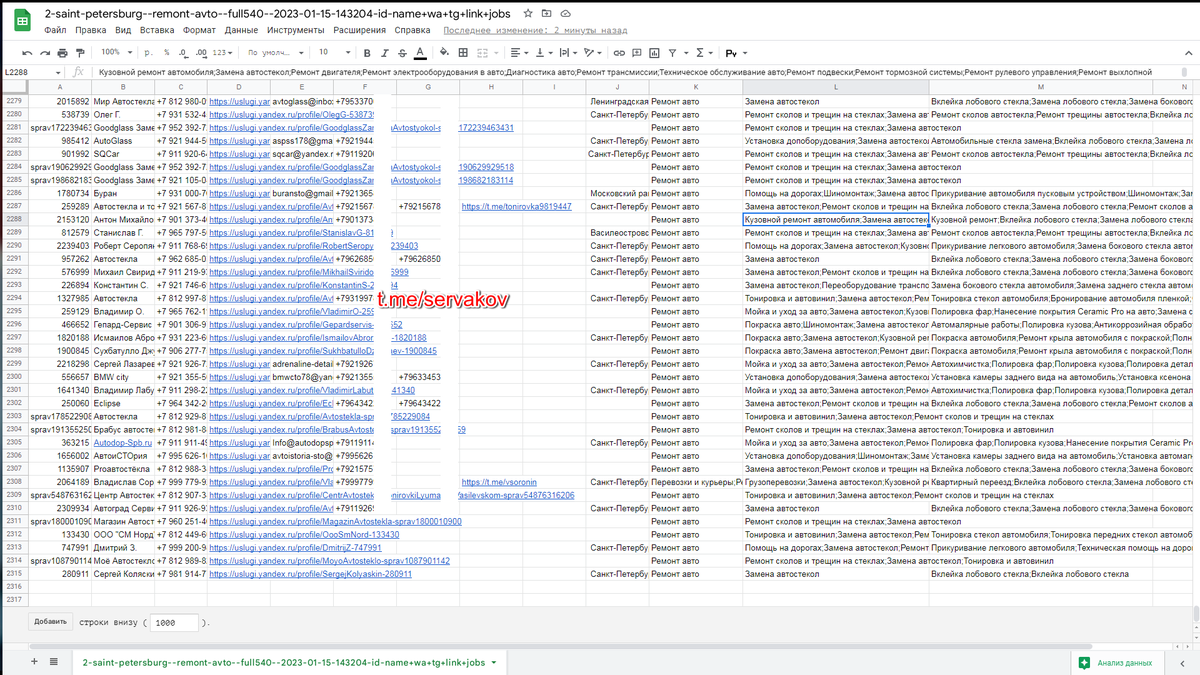The height and width of the screenshot is (675, 1200).
Task: Open text rotation dropdown
Action: (593, 52)
